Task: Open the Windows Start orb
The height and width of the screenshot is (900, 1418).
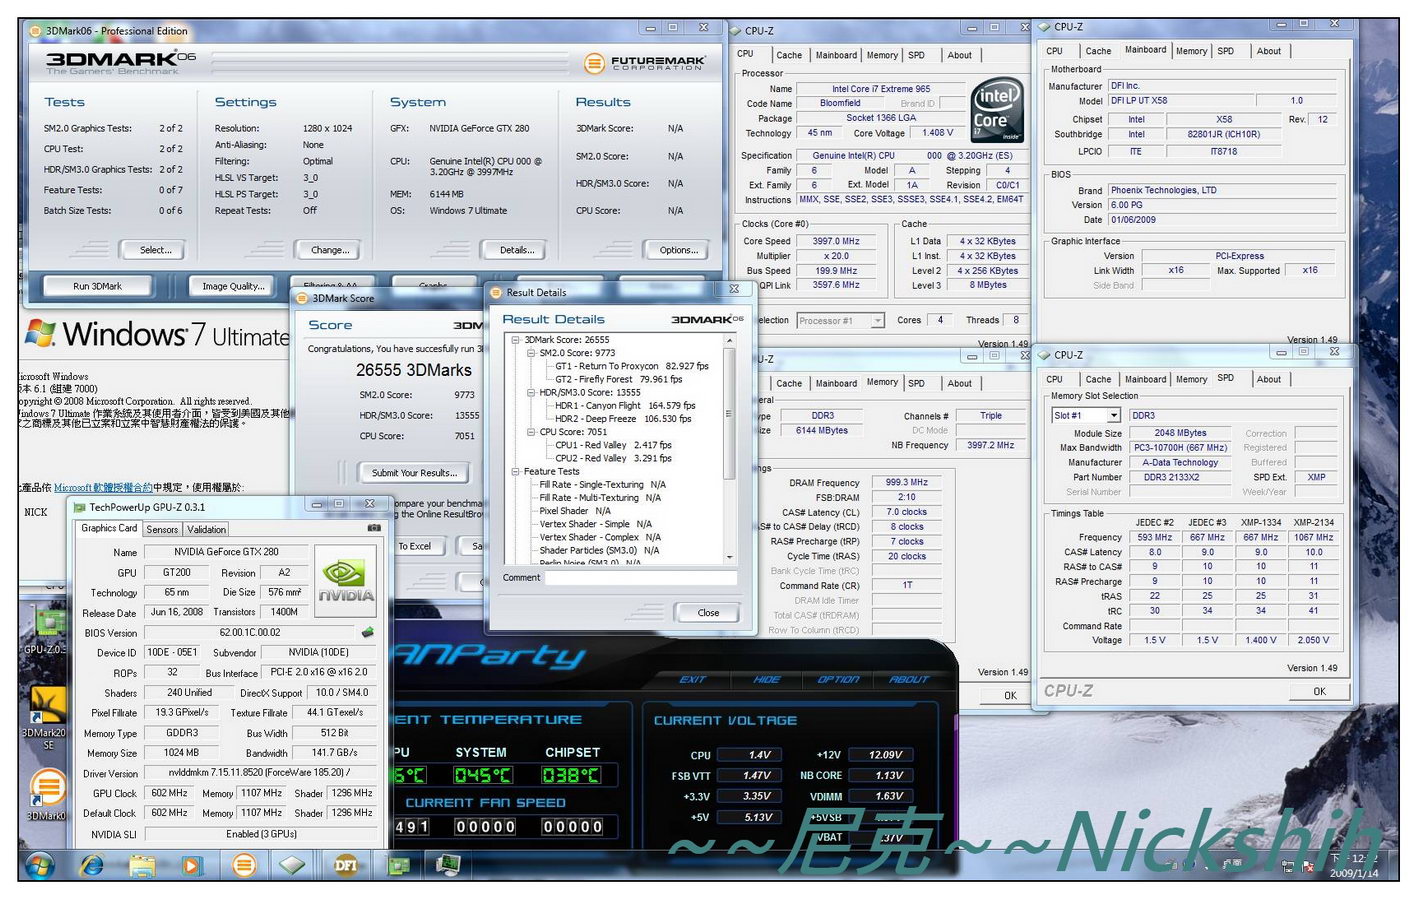Action: [41, 864]
